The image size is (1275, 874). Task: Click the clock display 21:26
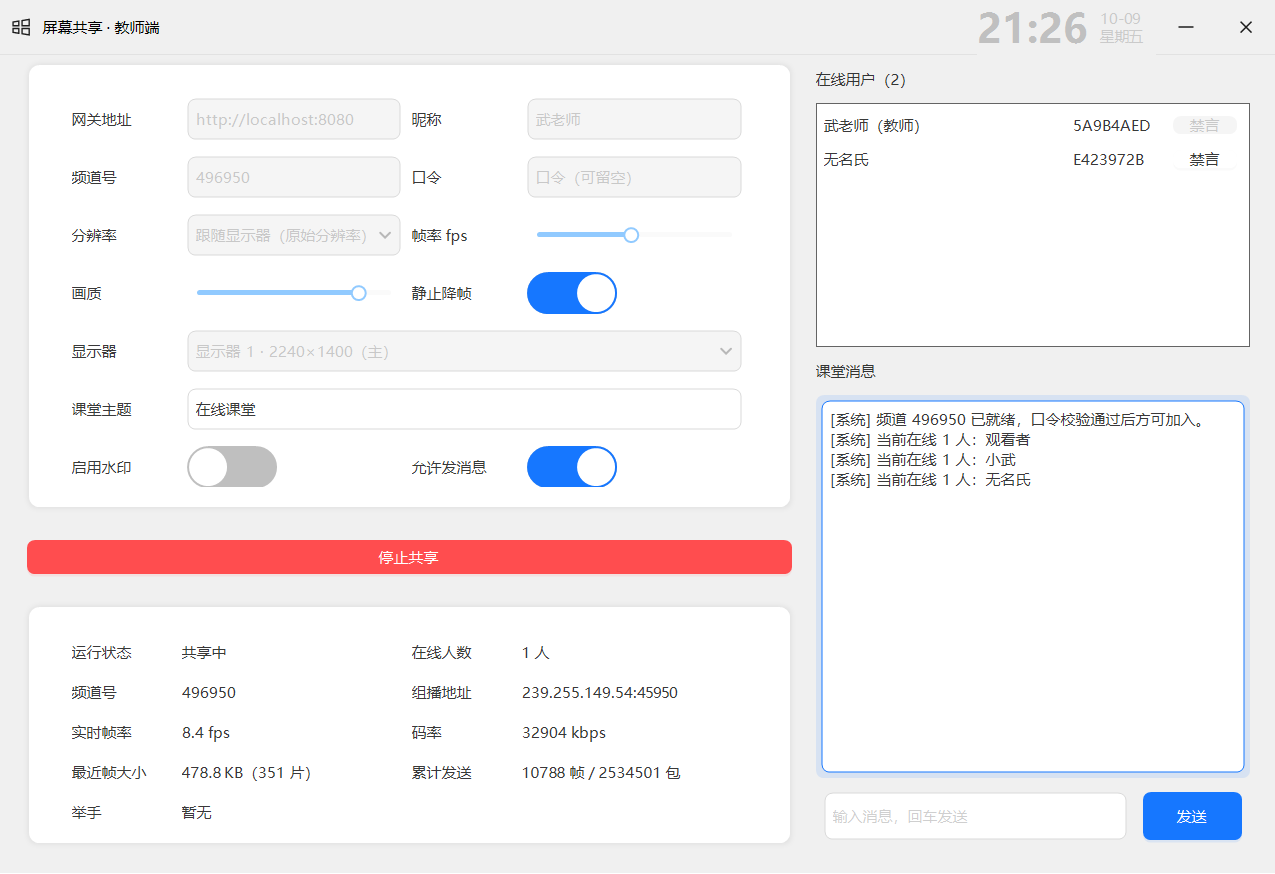click(1032, 28)
